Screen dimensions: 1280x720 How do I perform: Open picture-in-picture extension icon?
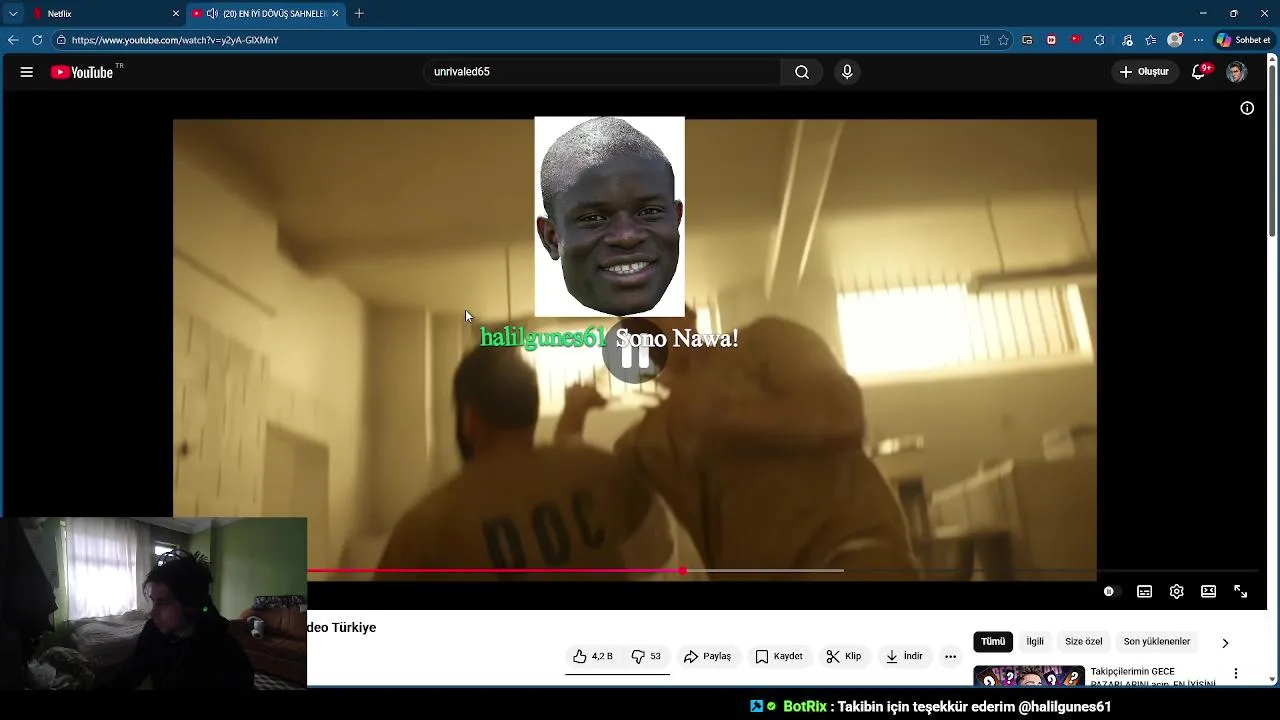pyautogui.click(x=1027, y=40)
